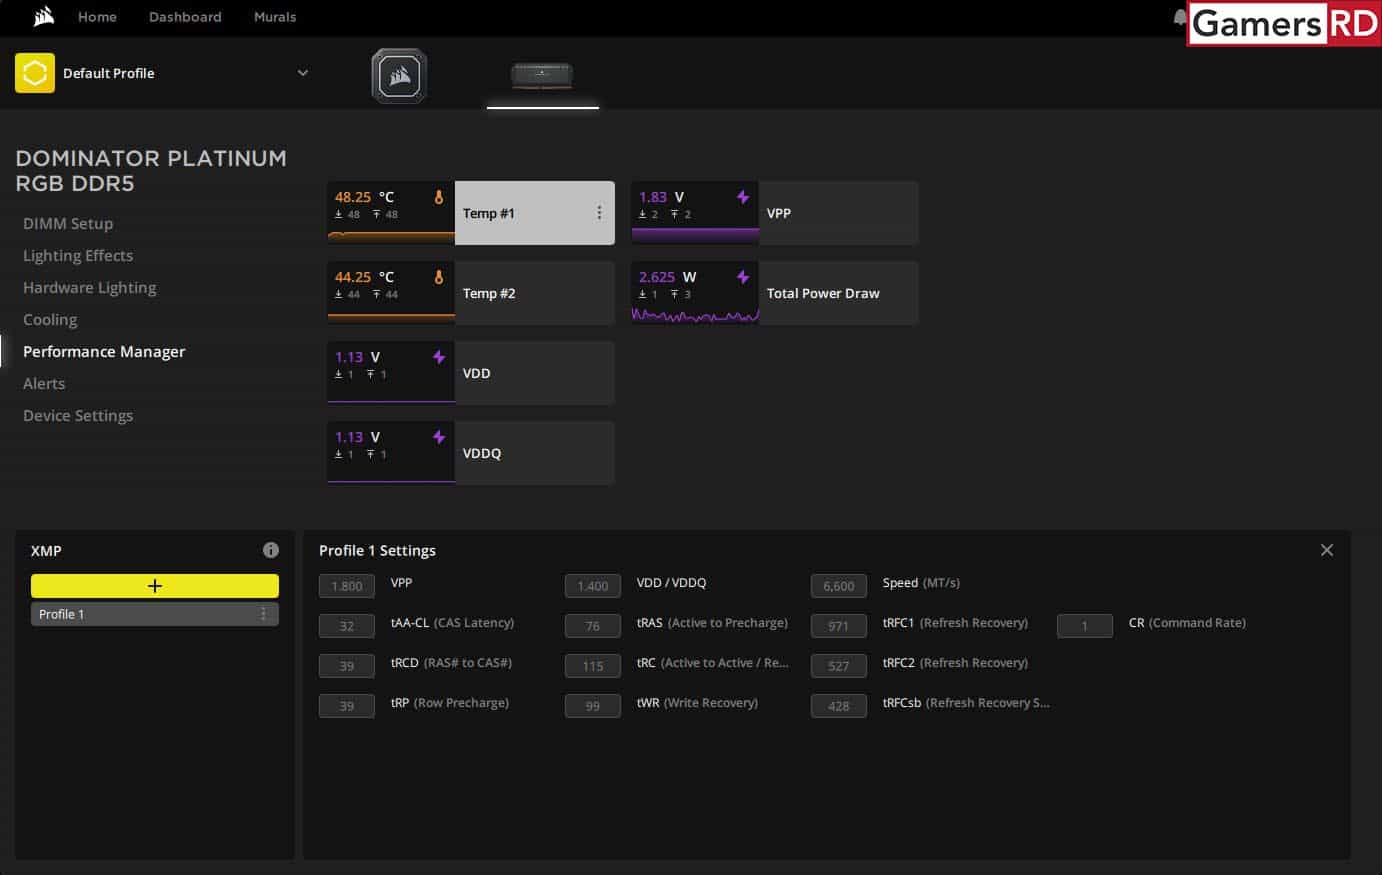Click the tRAS field showing 76
Image resolution: width=1382 pixels, height=875 pixels.
(593, 626)
